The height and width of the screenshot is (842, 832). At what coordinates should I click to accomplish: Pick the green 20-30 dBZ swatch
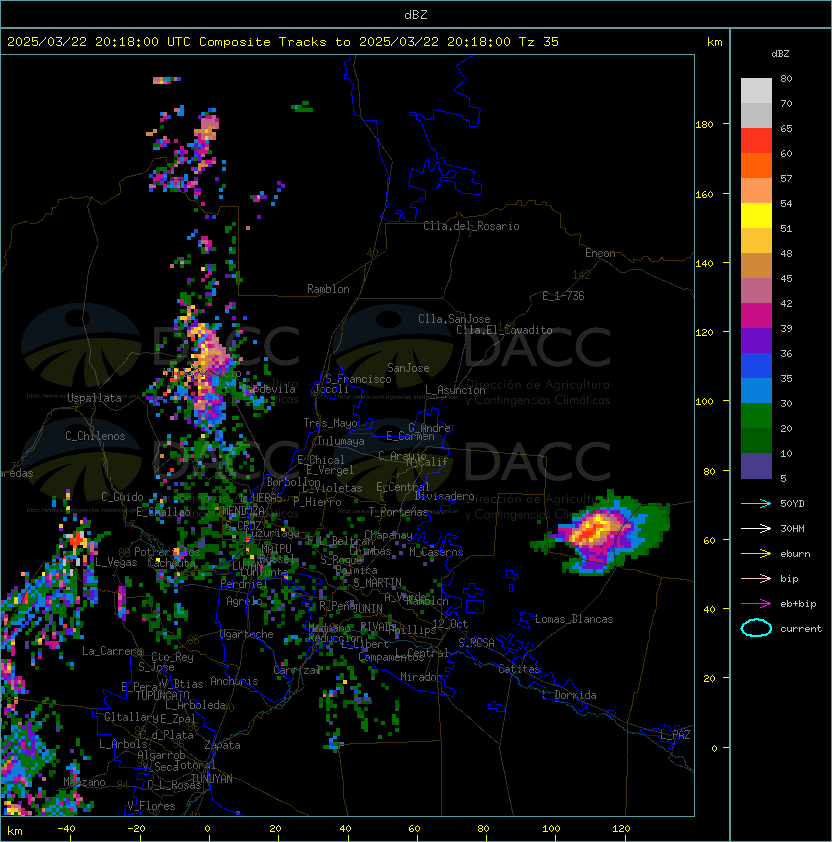[756, 416]
